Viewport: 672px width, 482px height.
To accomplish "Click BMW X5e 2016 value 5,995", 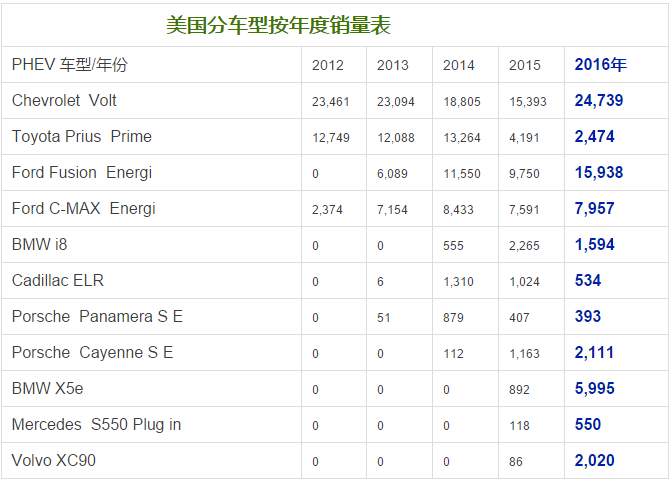I will 594,389.
